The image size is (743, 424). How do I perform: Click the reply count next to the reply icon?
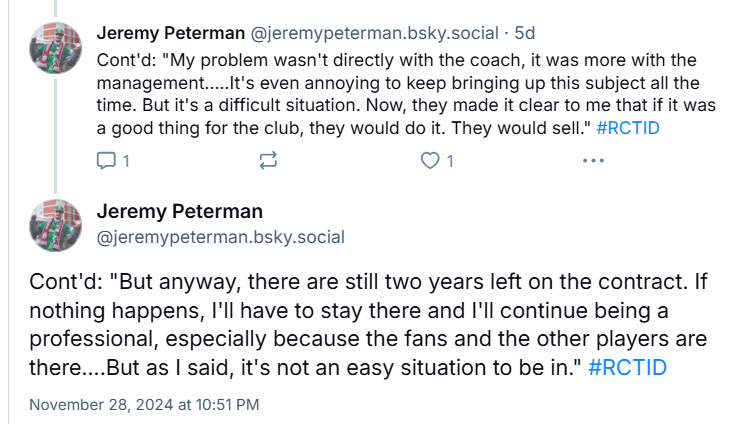[x=125, y=160]
